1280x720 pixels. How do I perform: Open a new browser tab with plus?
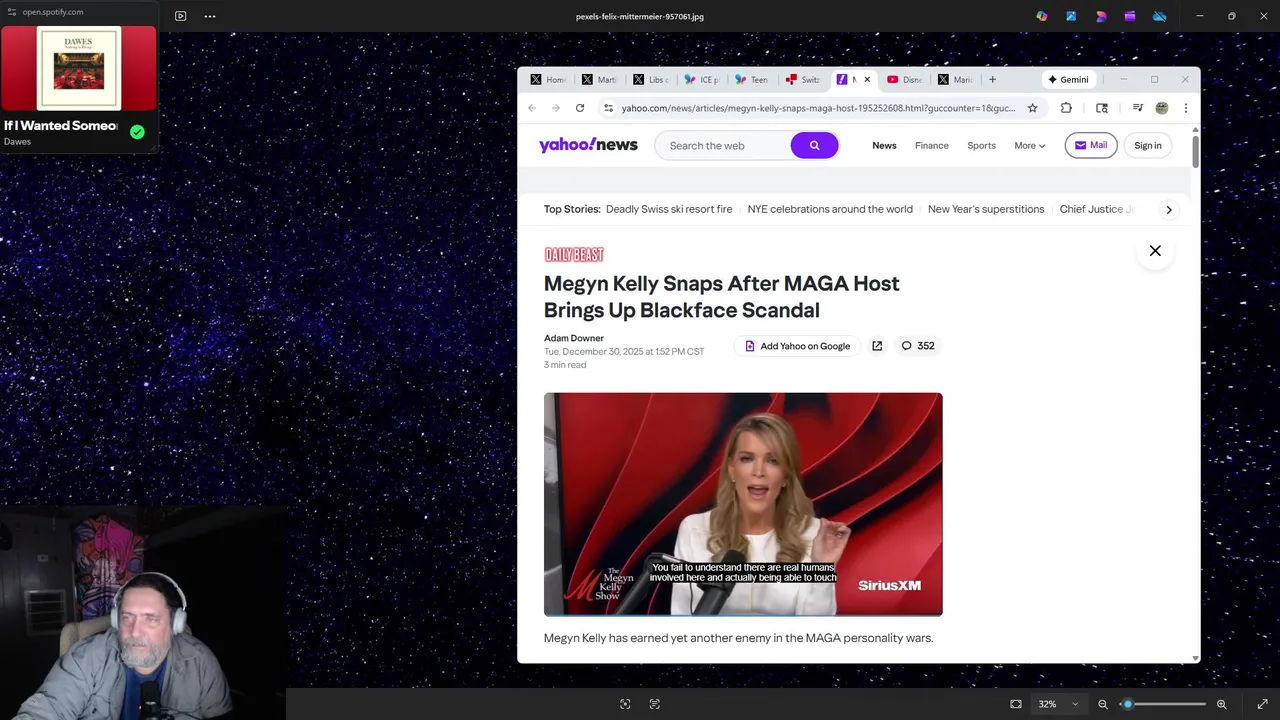pyautogui.click(x=992, y=80)
